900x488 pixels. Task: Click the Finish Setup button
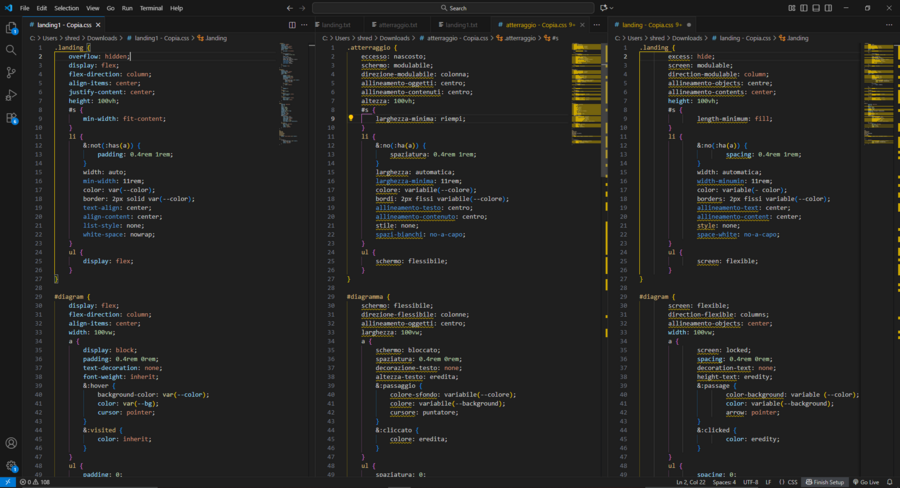click(825, 482)
